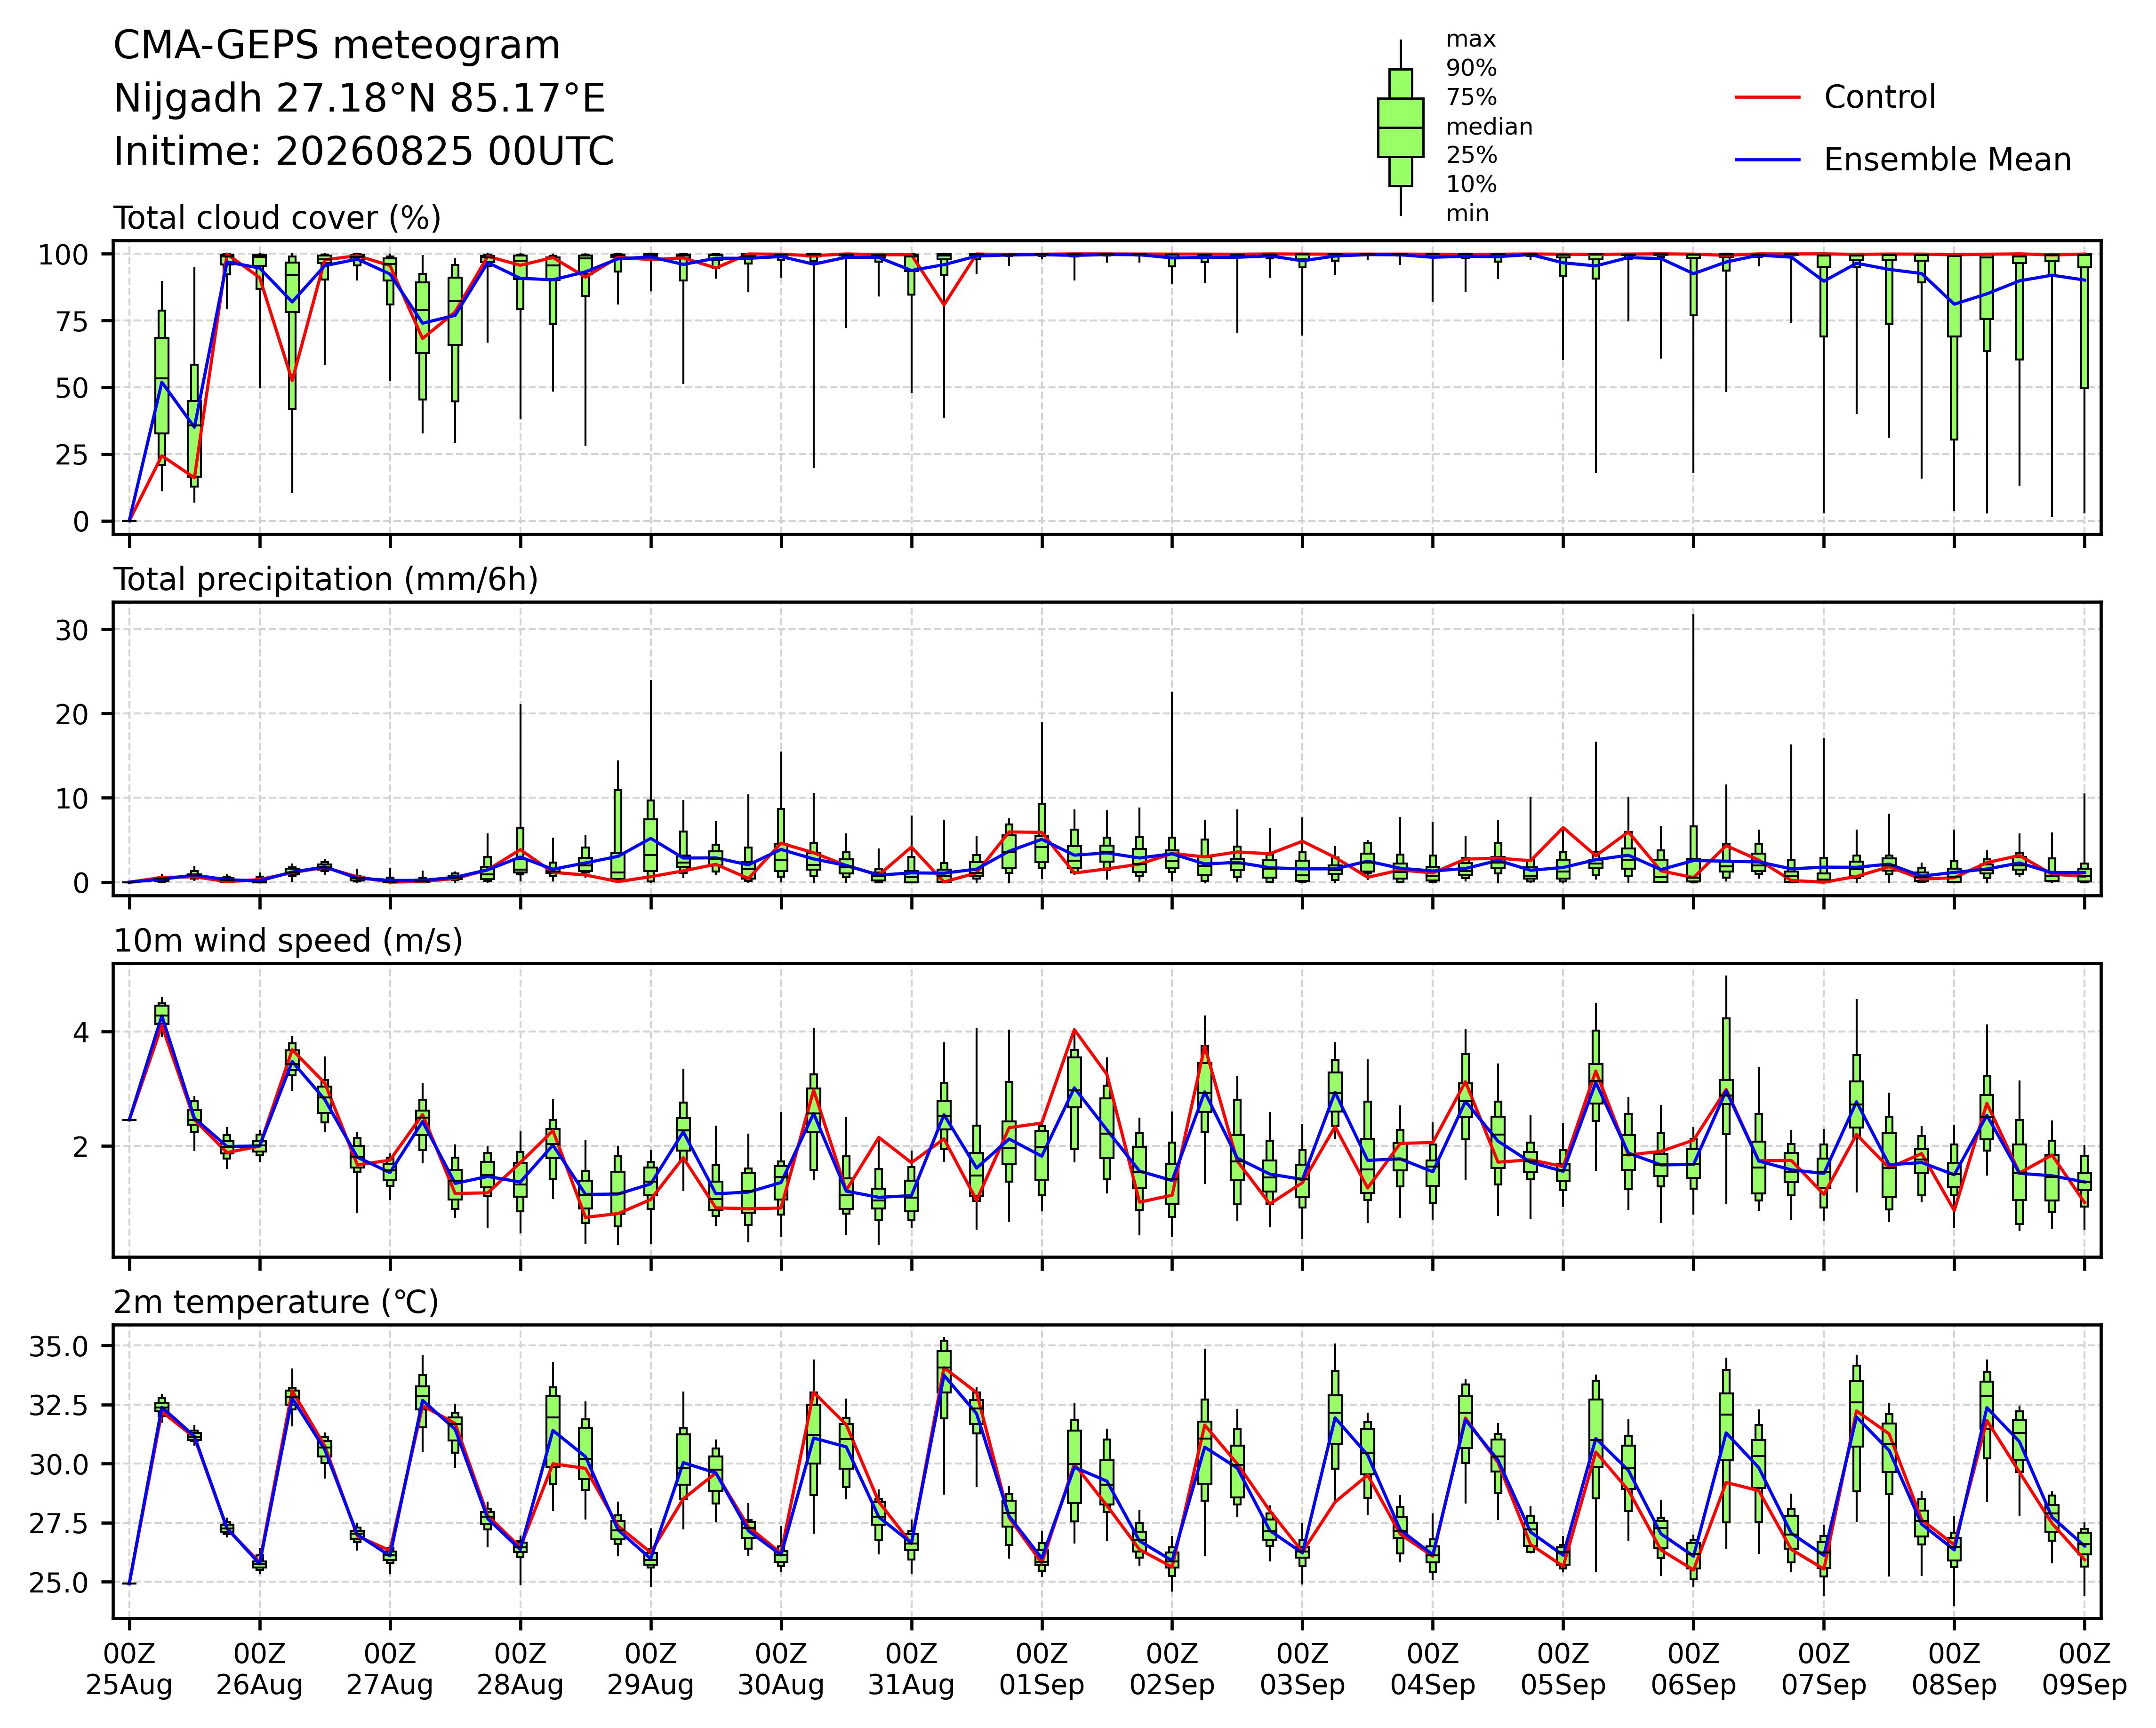Click the '00Z 27Aug' x-axis label
This screenshot has height=1728, width=2156.
[x=390, y=1670]
